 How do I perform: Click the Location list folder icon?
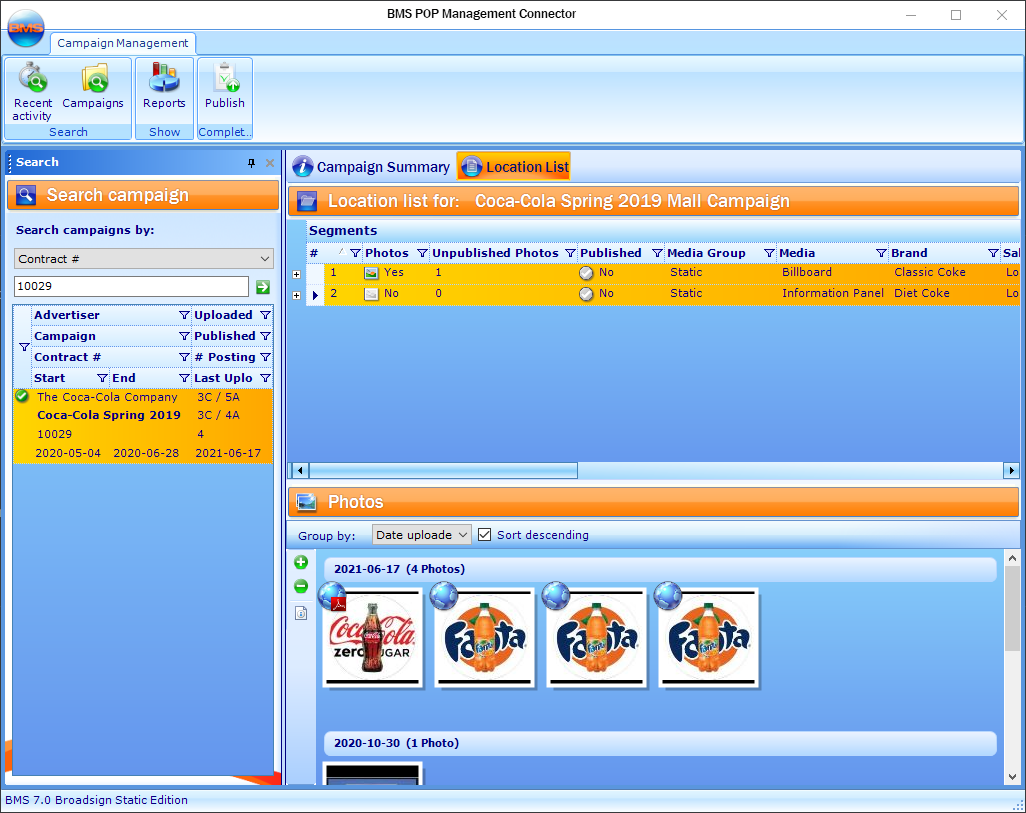[x=307, y=201]
